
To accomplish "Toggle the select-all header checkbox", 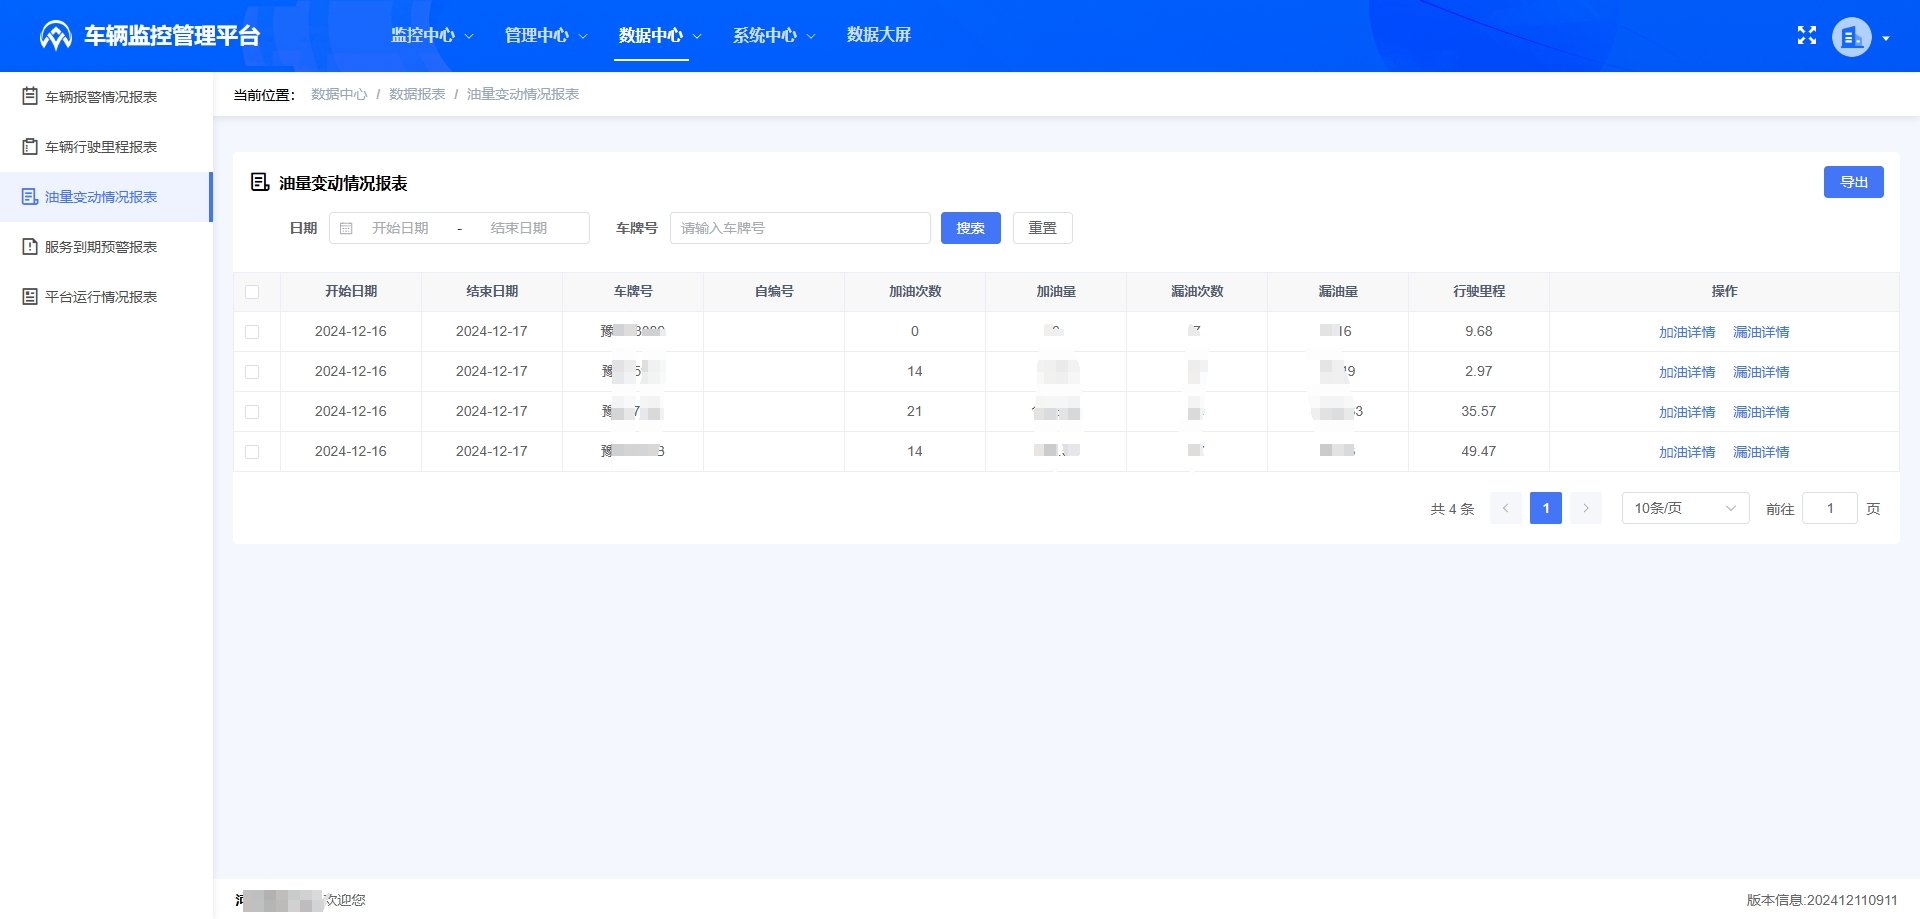I will pos(252,292).
